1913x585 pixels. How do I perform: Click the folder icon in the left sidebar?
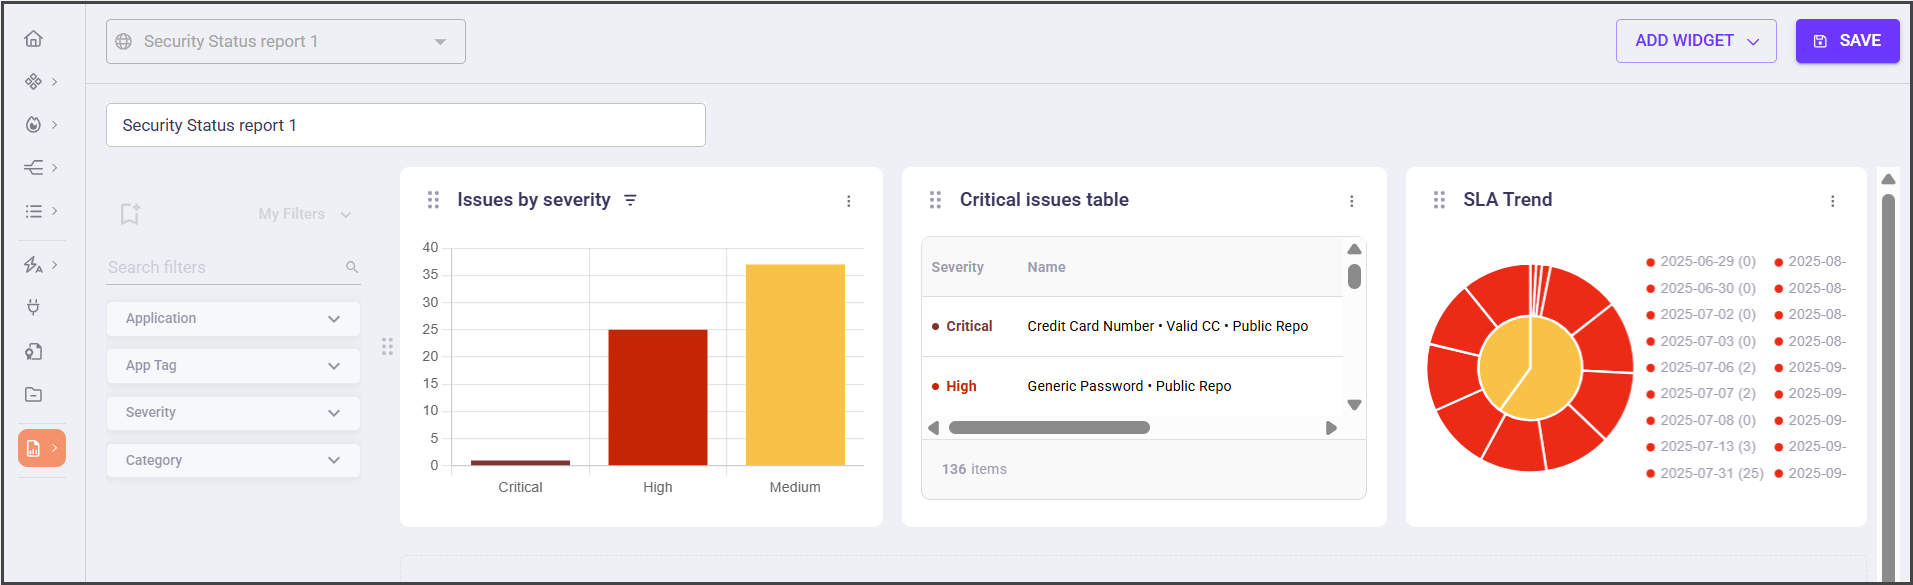pos(33,394)
